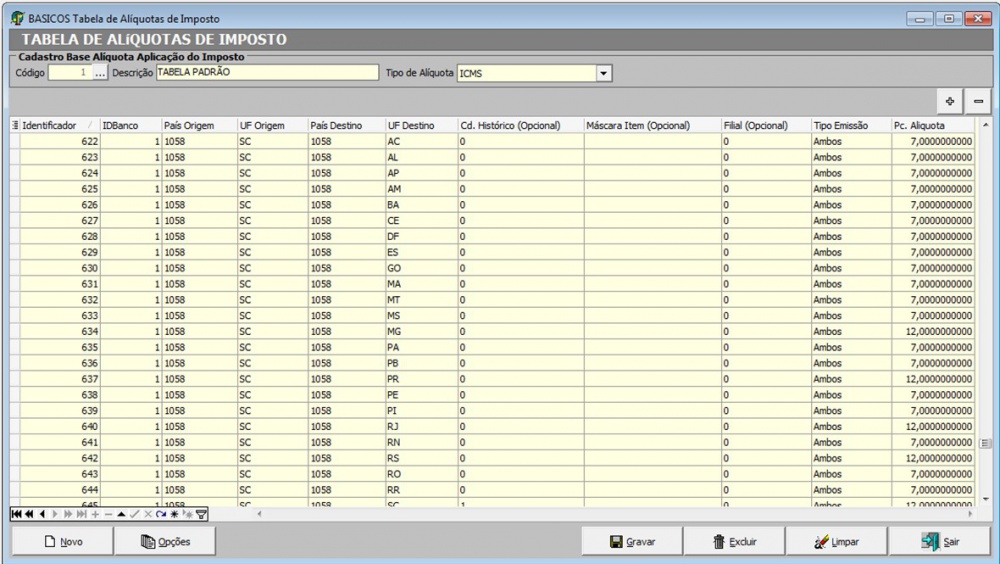1000x564 pixels.
Task: Click the Descrição text field
Action: pyautogui.click(x=260, y=73)
